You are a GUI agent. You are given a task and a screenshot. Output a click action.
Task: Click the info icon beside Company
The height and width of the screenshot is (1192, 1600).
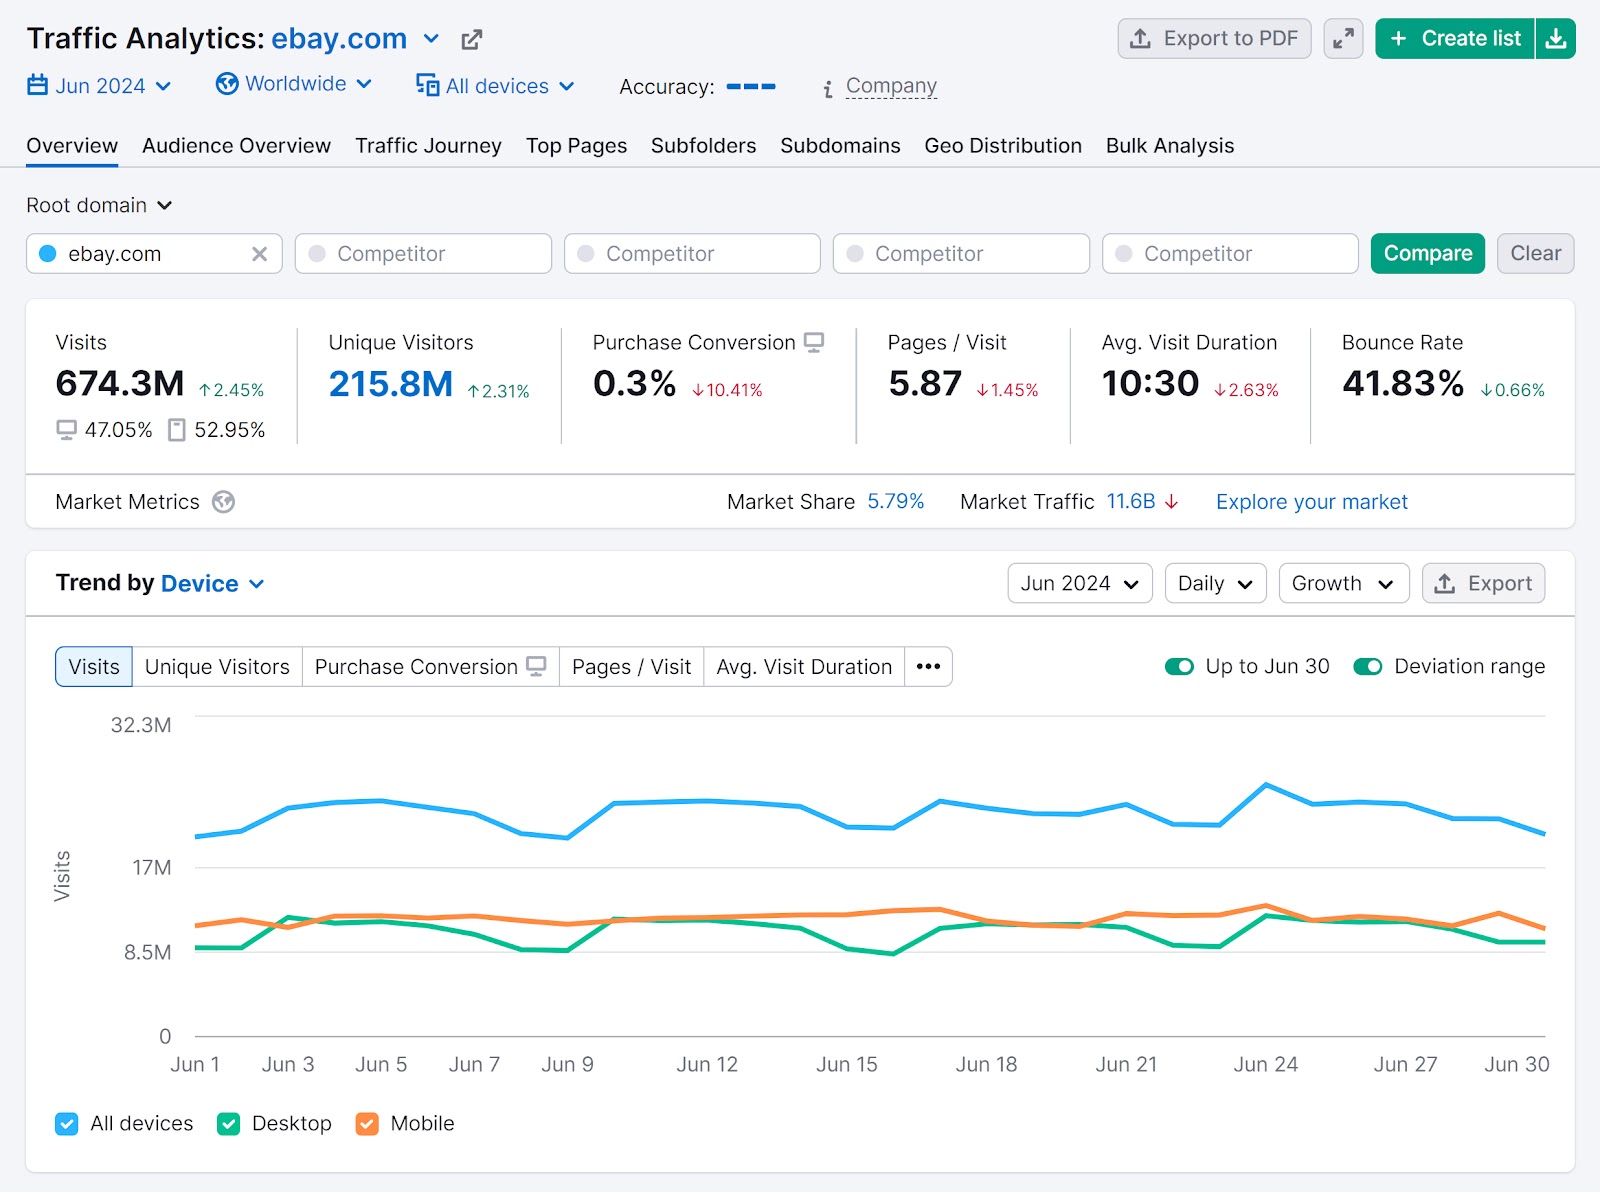828,90
